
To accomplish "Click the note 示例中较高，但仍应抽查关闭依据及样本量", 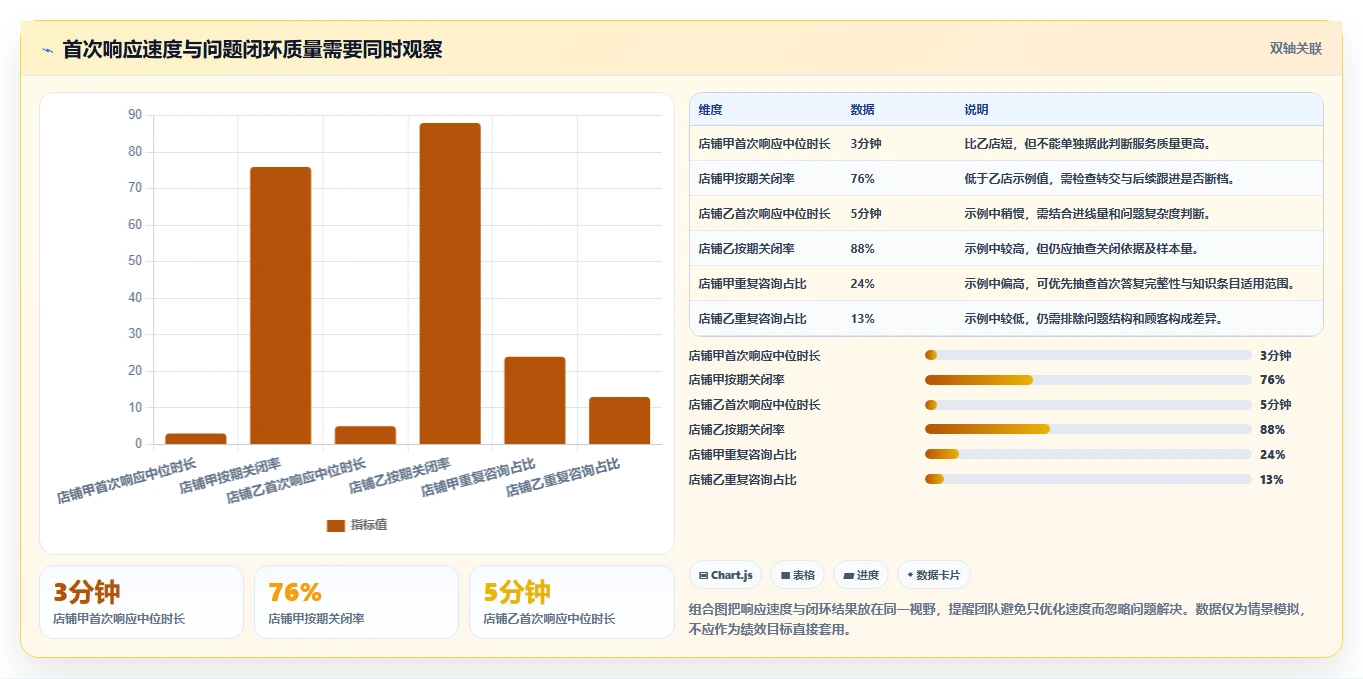I will point(1084,248).
